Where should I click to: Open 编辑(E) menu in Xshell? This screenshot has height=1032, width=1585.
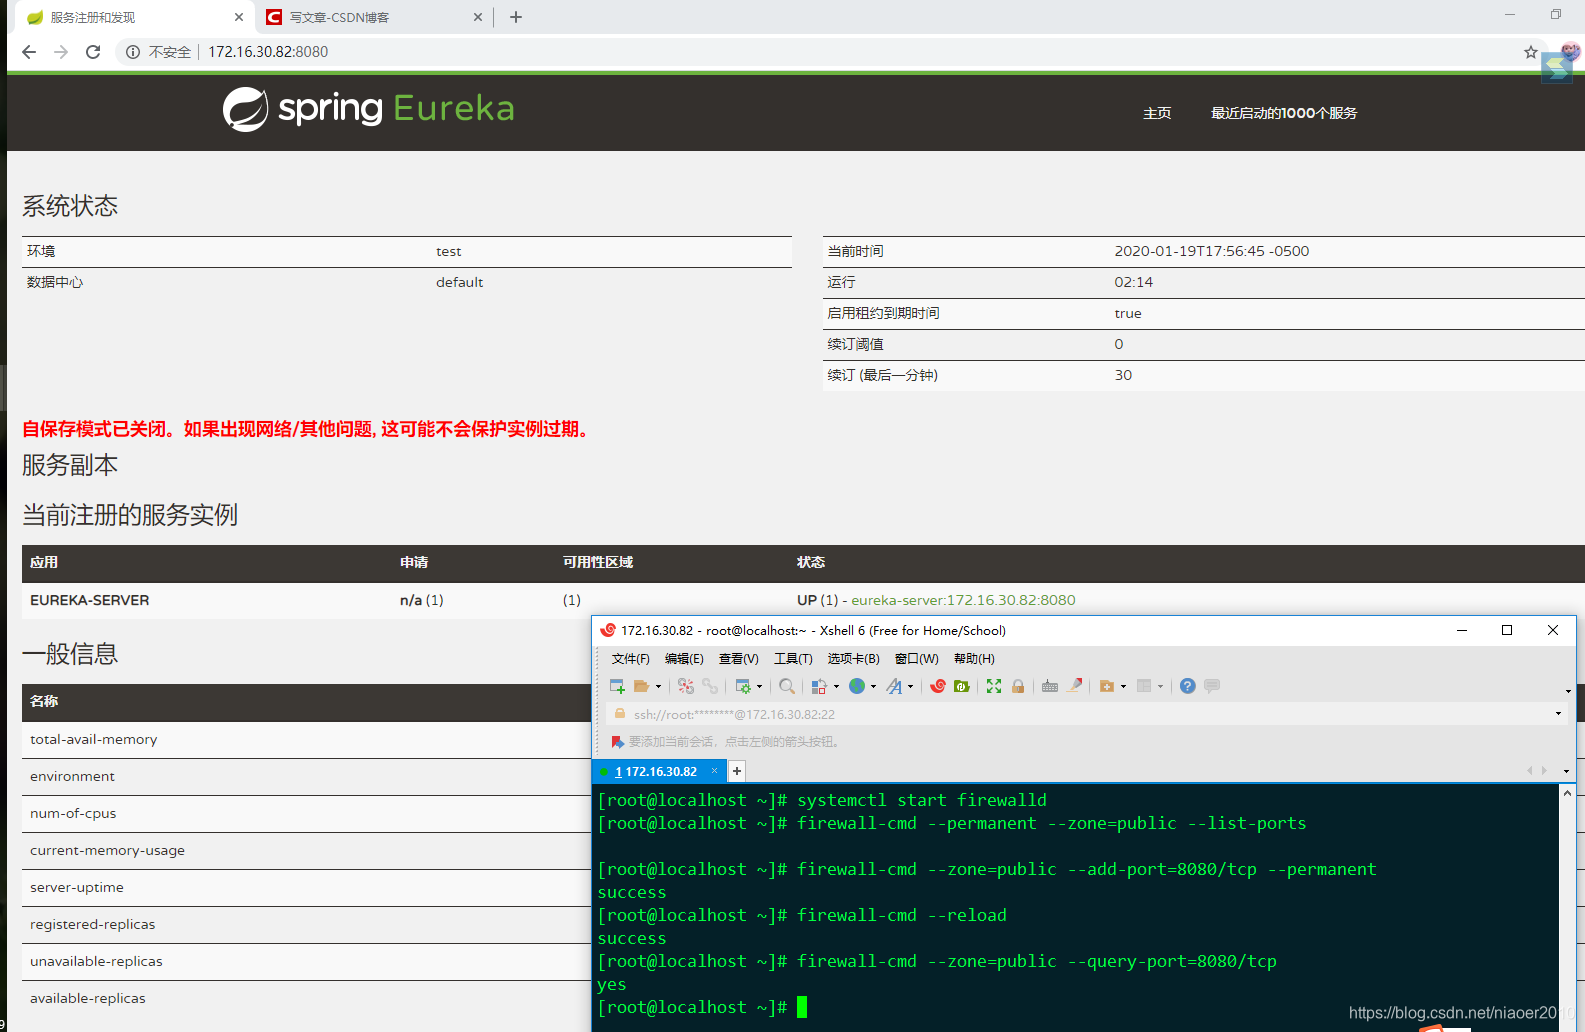click(x=684, y=659)
